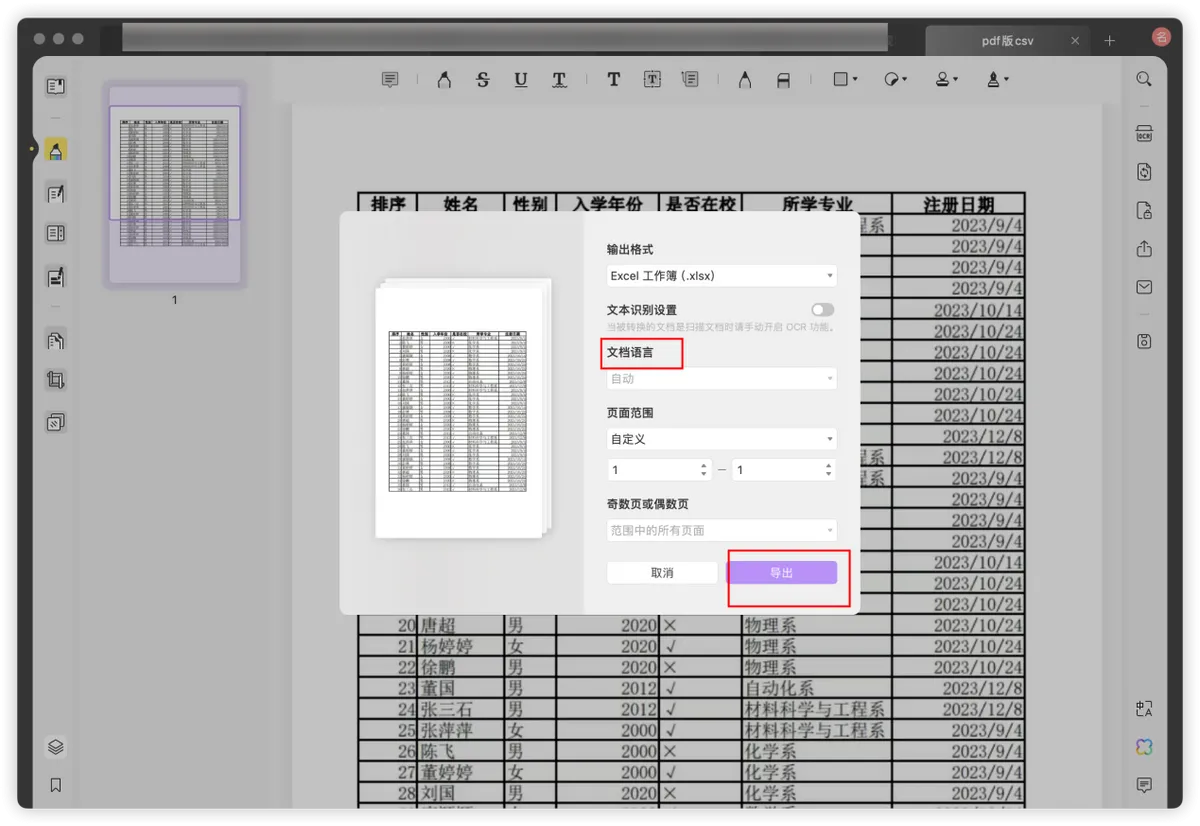Open the bookmarks icon at bottom left
The width and height of the screenshot is (1200, 826).
pyautogui.click(x=56, y=785)
